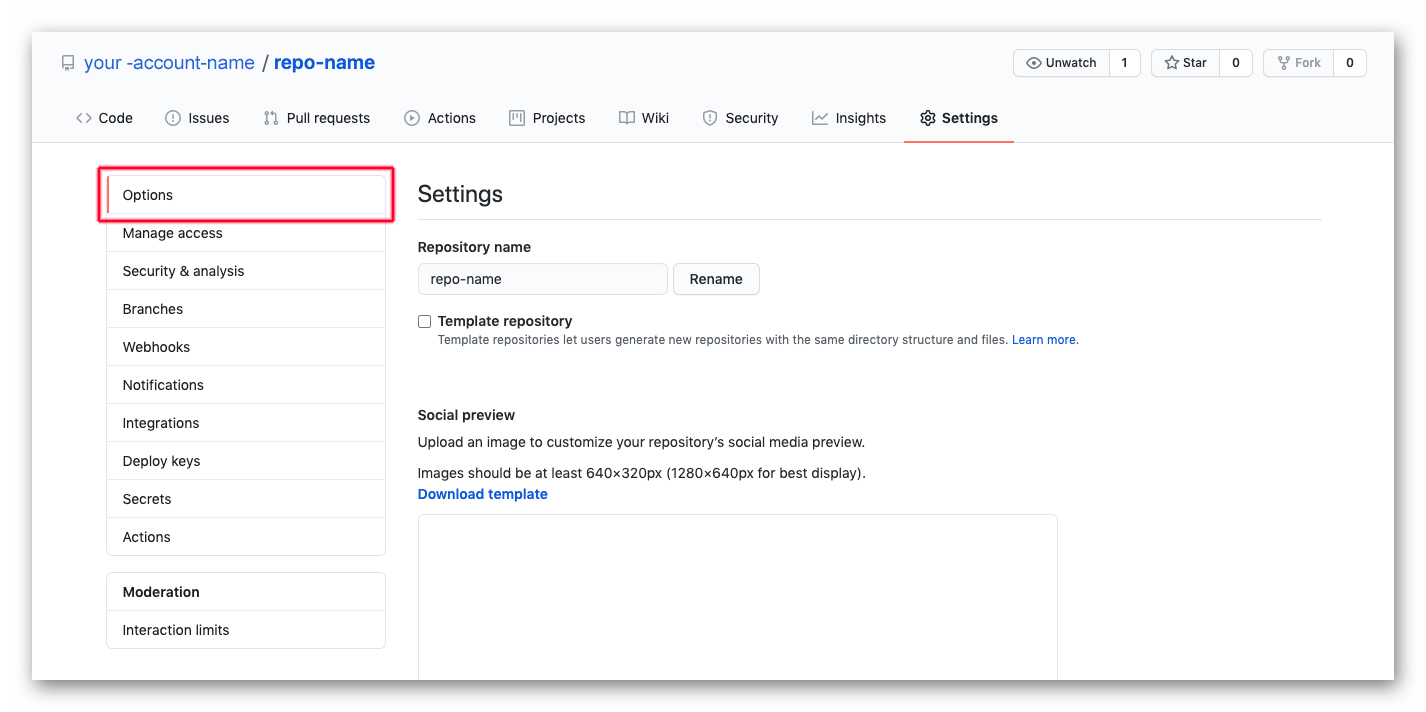Open Integrations settings

pyautogui.click(x=246, y=423)
